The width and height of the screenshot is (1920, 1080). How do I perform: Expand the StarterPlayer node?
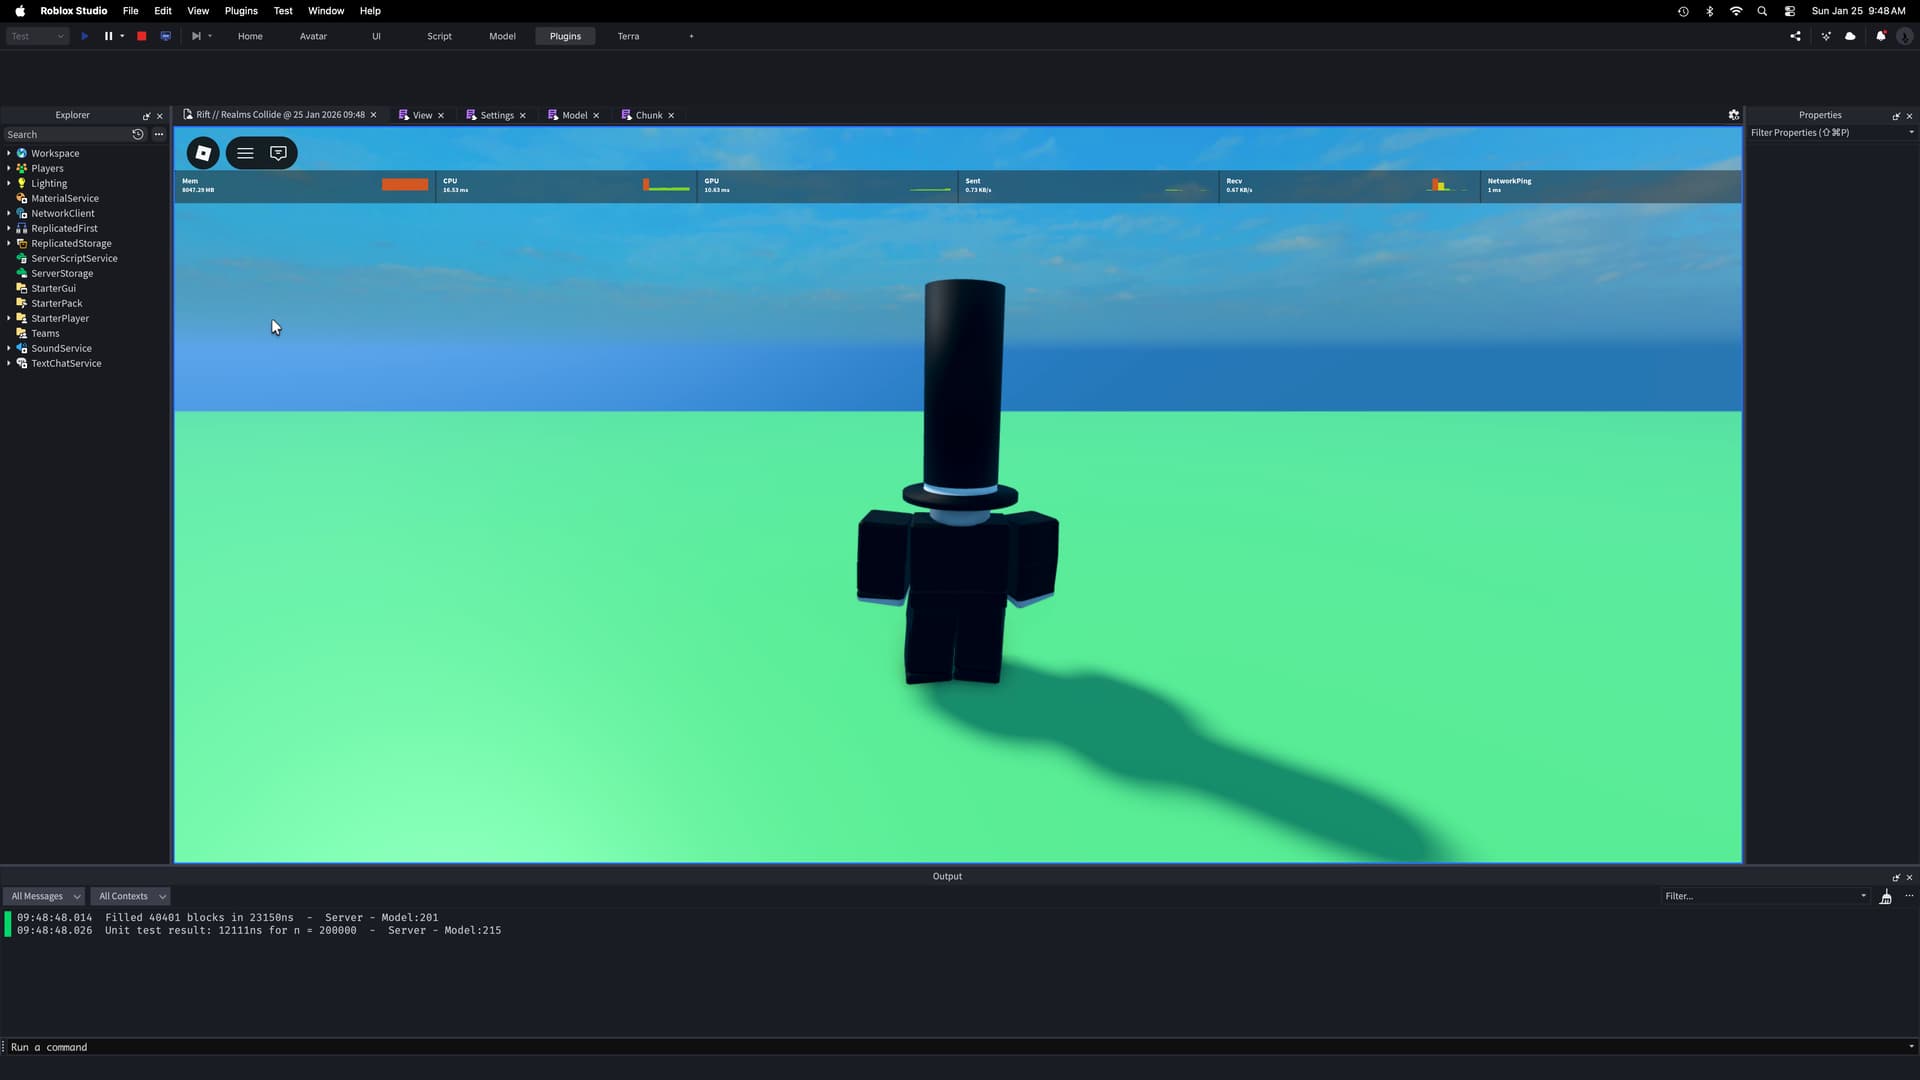tap(9, 318)
